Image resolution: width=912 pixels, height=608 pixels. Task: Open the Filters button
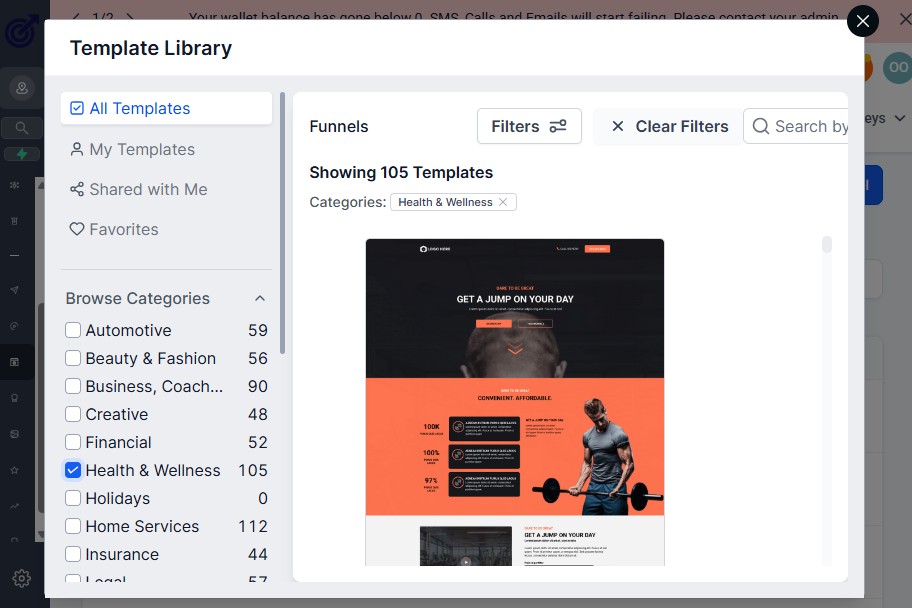(529, 126)
